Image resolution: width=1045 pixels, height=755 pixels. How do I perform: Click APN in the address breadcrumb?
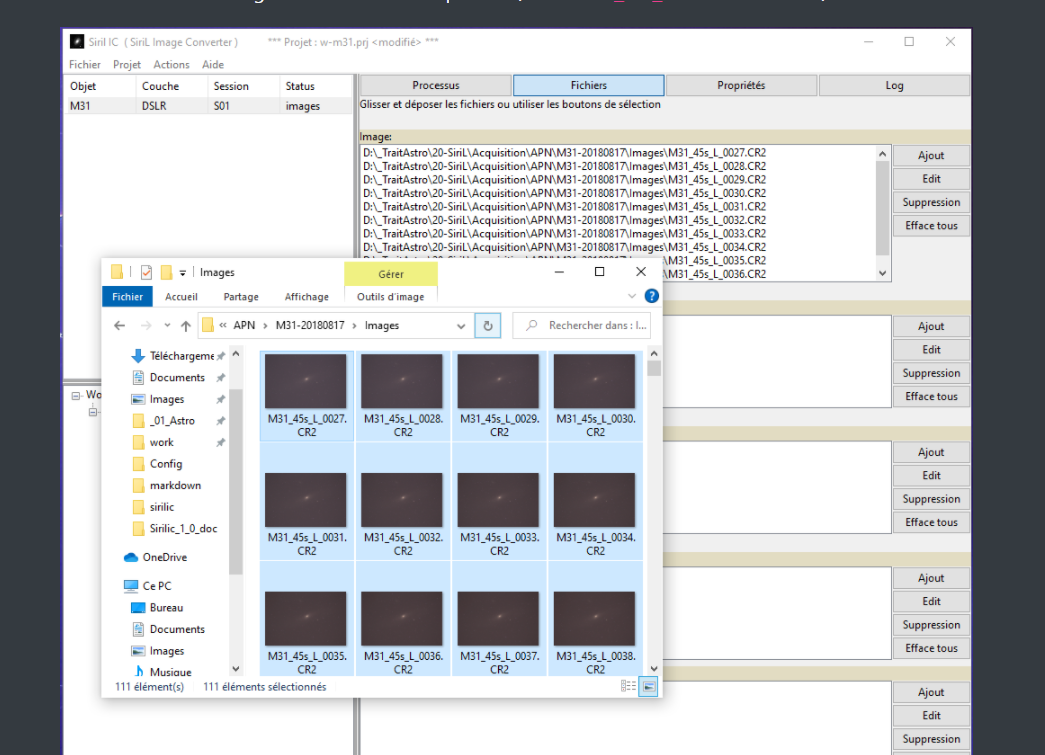click(244, 325)
